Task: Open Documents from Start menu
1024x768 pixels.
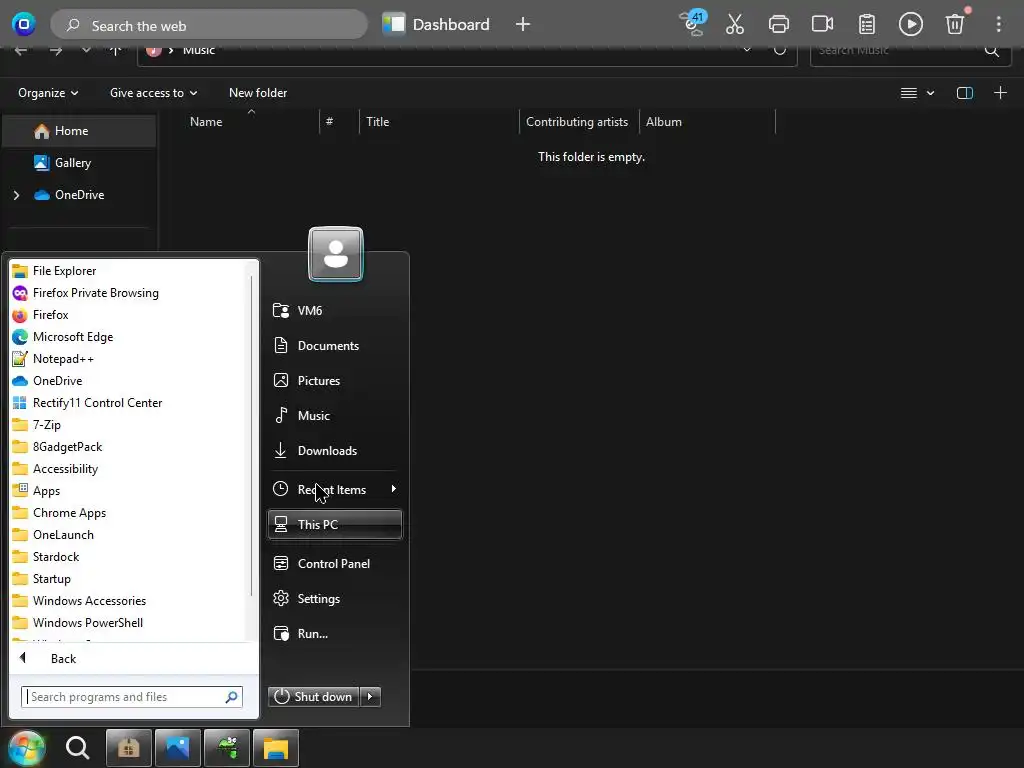Action: pos(334,345)
